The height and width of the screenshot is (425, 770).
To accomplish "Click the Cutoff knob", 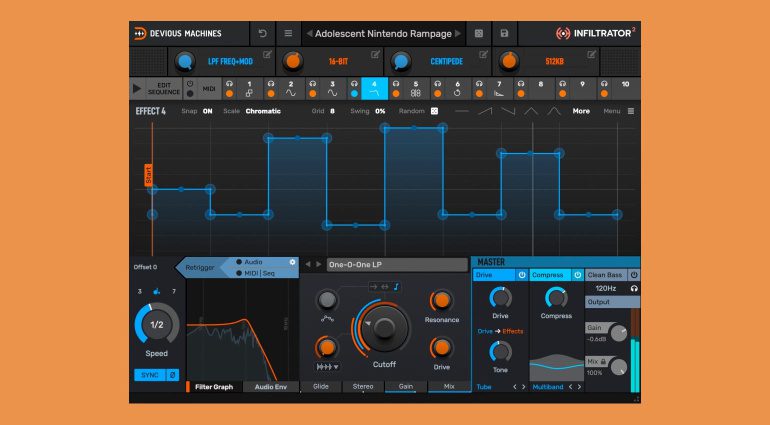I will point(384,327).
